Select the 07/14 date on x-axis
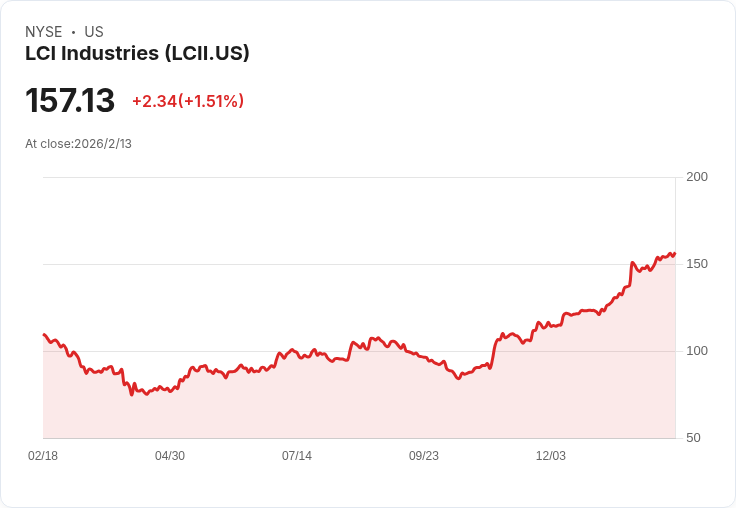This screenshot has width=736, height=508. click(297, 456)
